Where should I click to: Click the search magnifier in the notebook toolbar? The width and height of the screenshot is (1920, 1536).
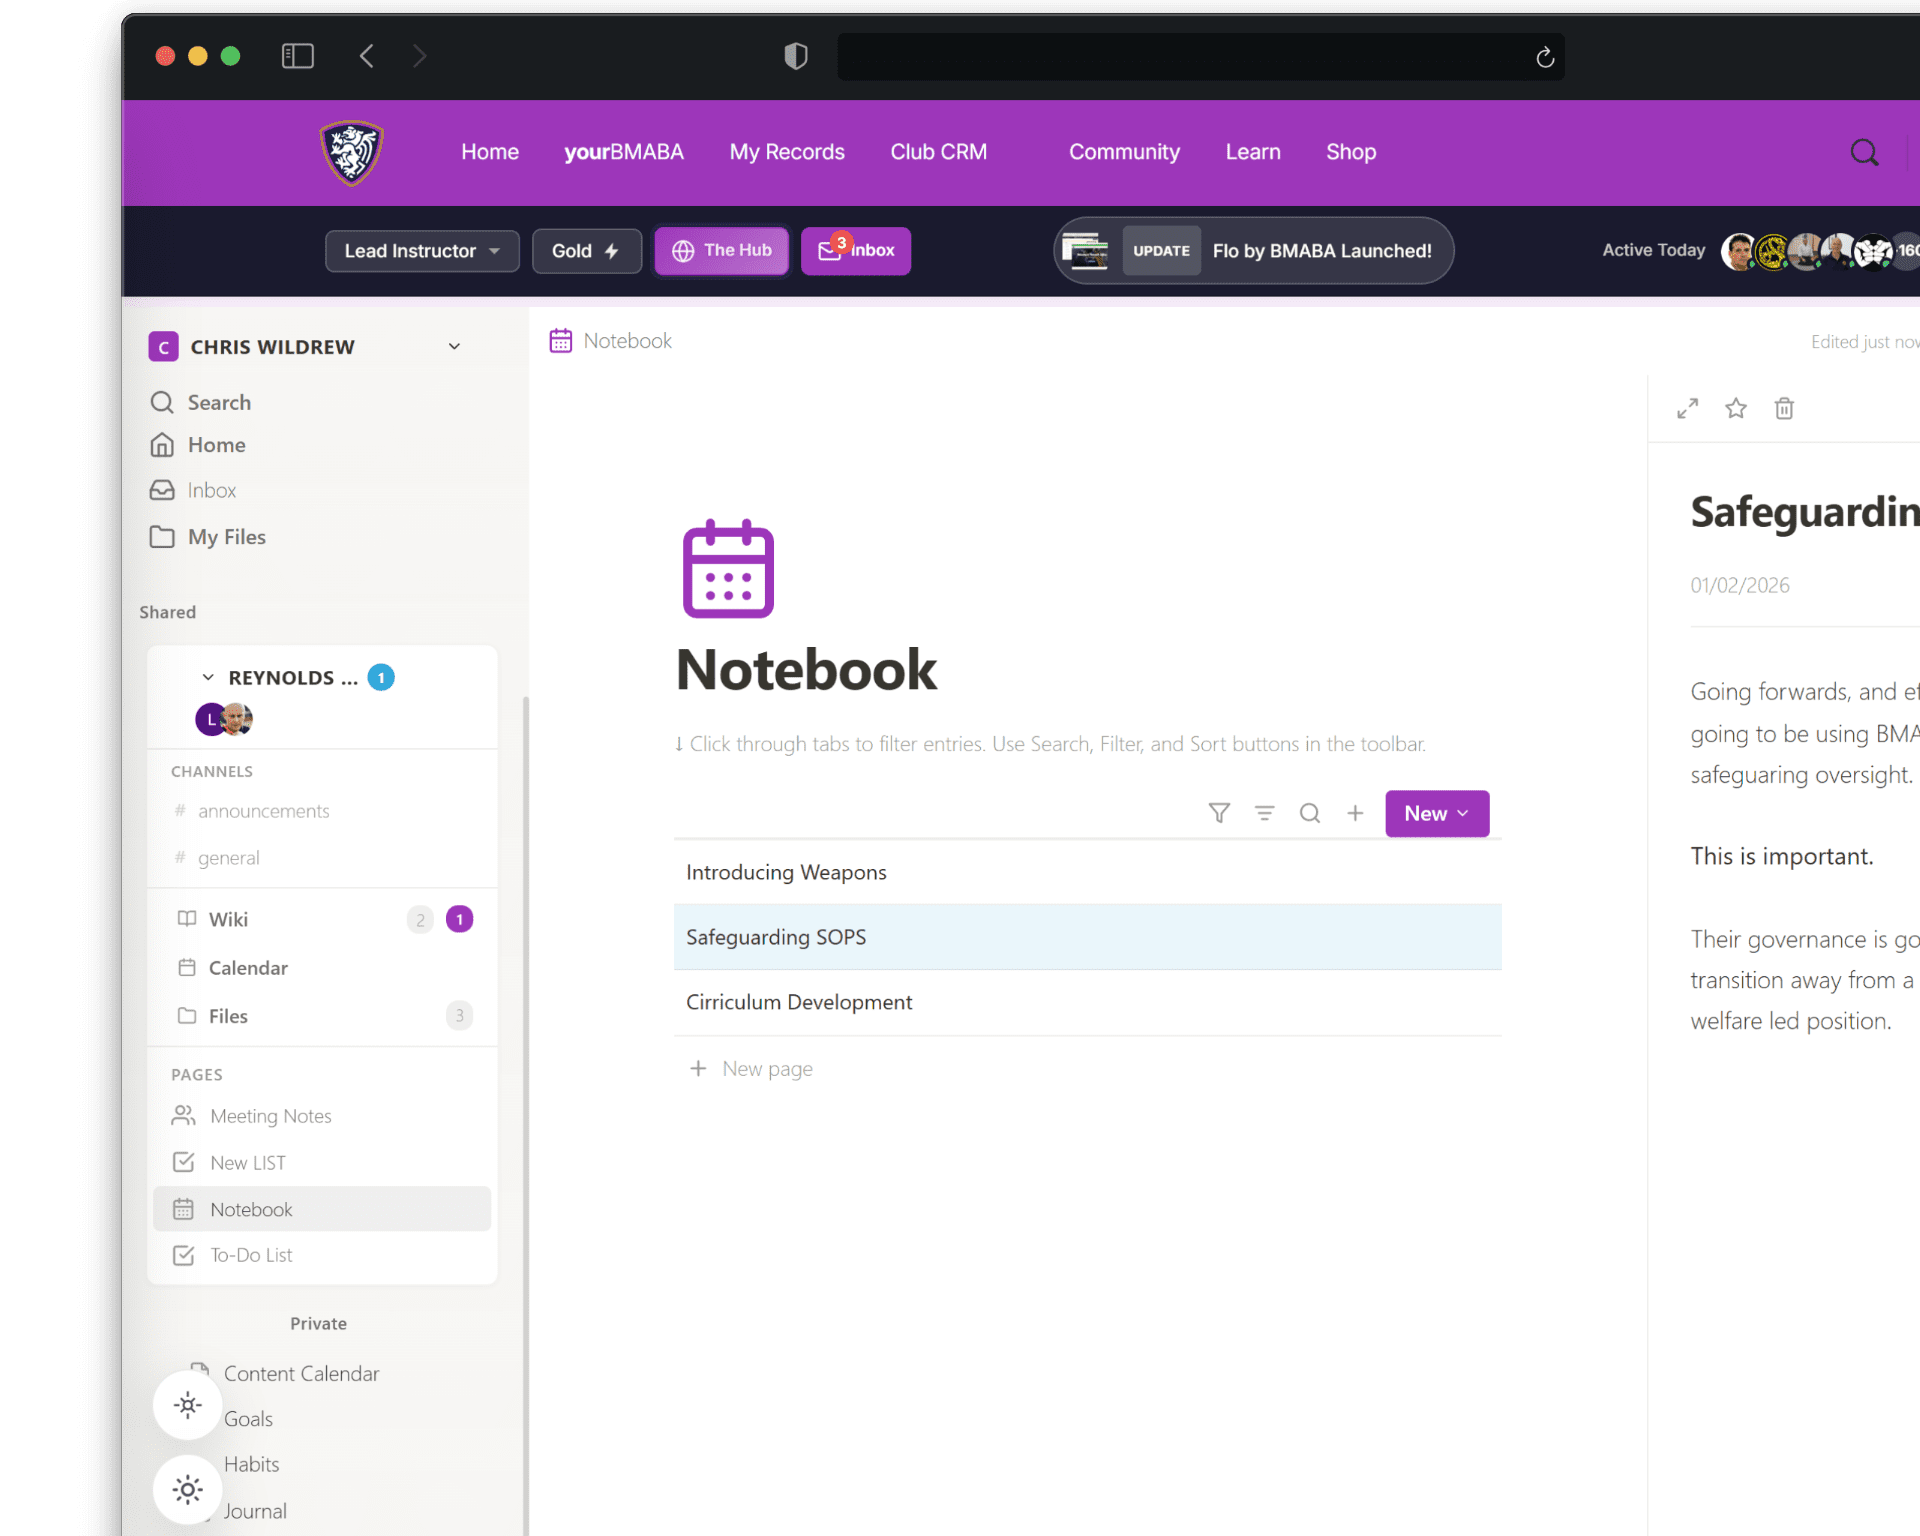tap(1309, 813)
